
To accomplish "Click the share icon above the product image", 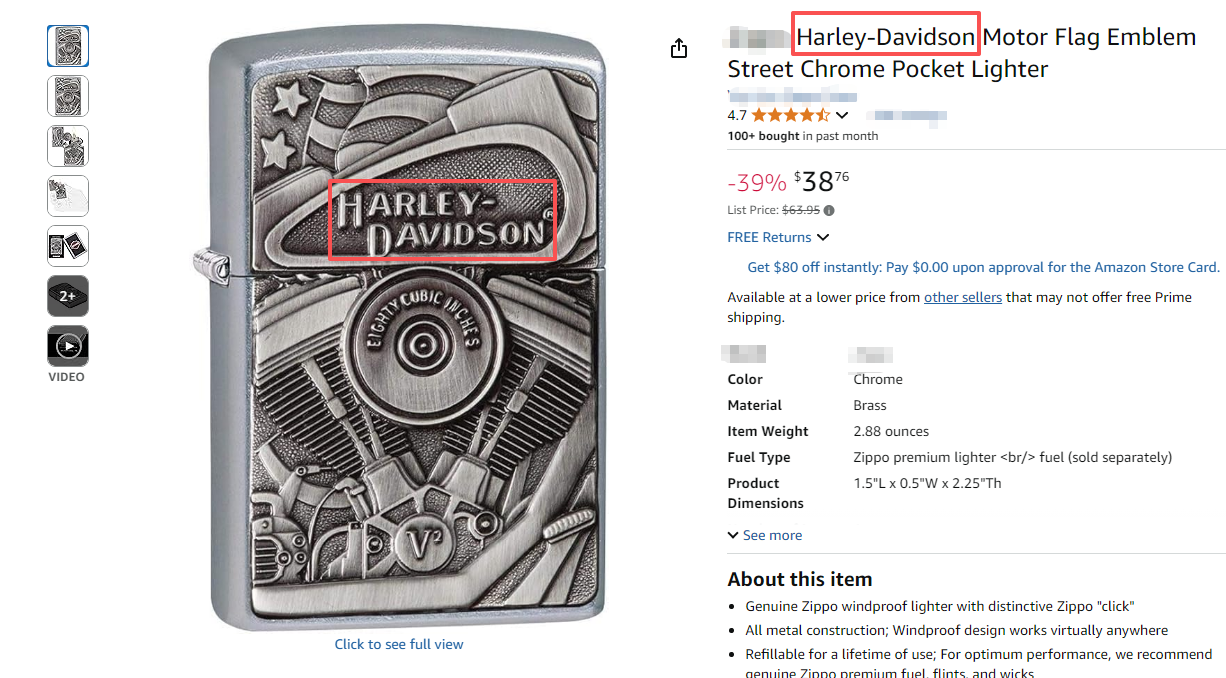I will click(679, 48).
